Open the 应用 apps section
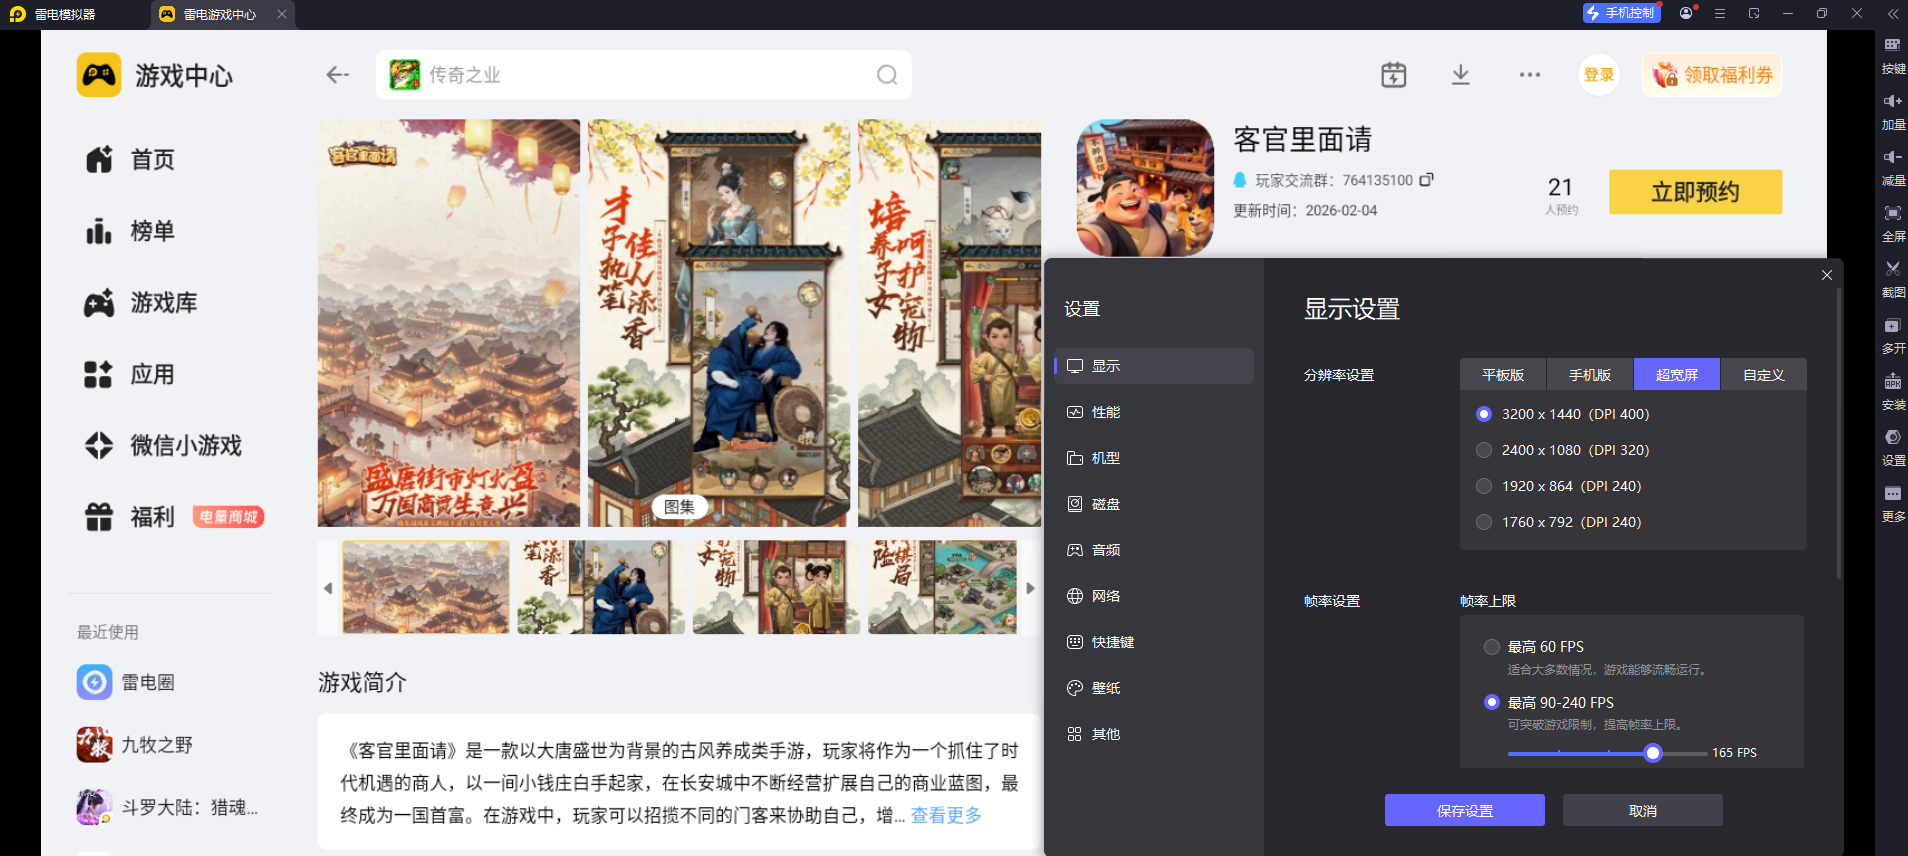1908x856 pixels. 130,375
